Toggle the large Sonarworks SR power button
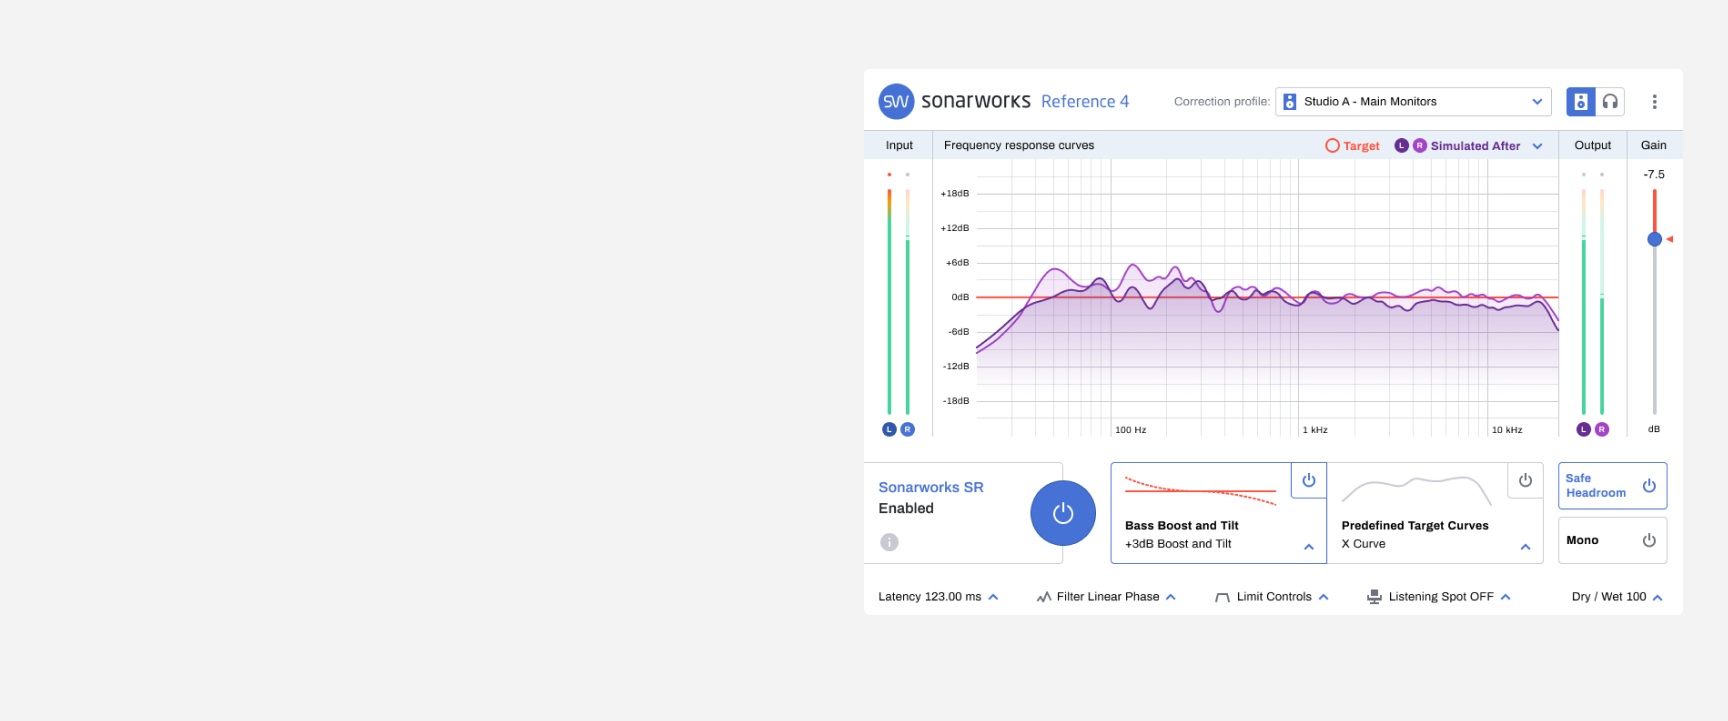The width and height of the screenshot is (1728, 721). (x=1063, y=513)
